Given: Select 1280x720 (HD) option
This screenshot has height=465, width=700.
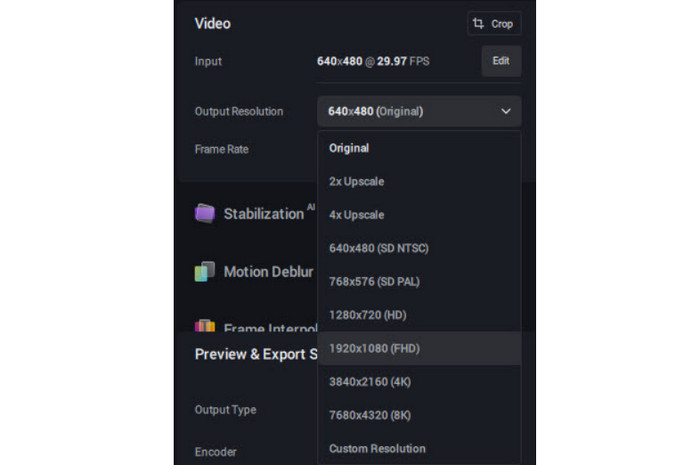Looking at the screenshot, I should (419, 315).
